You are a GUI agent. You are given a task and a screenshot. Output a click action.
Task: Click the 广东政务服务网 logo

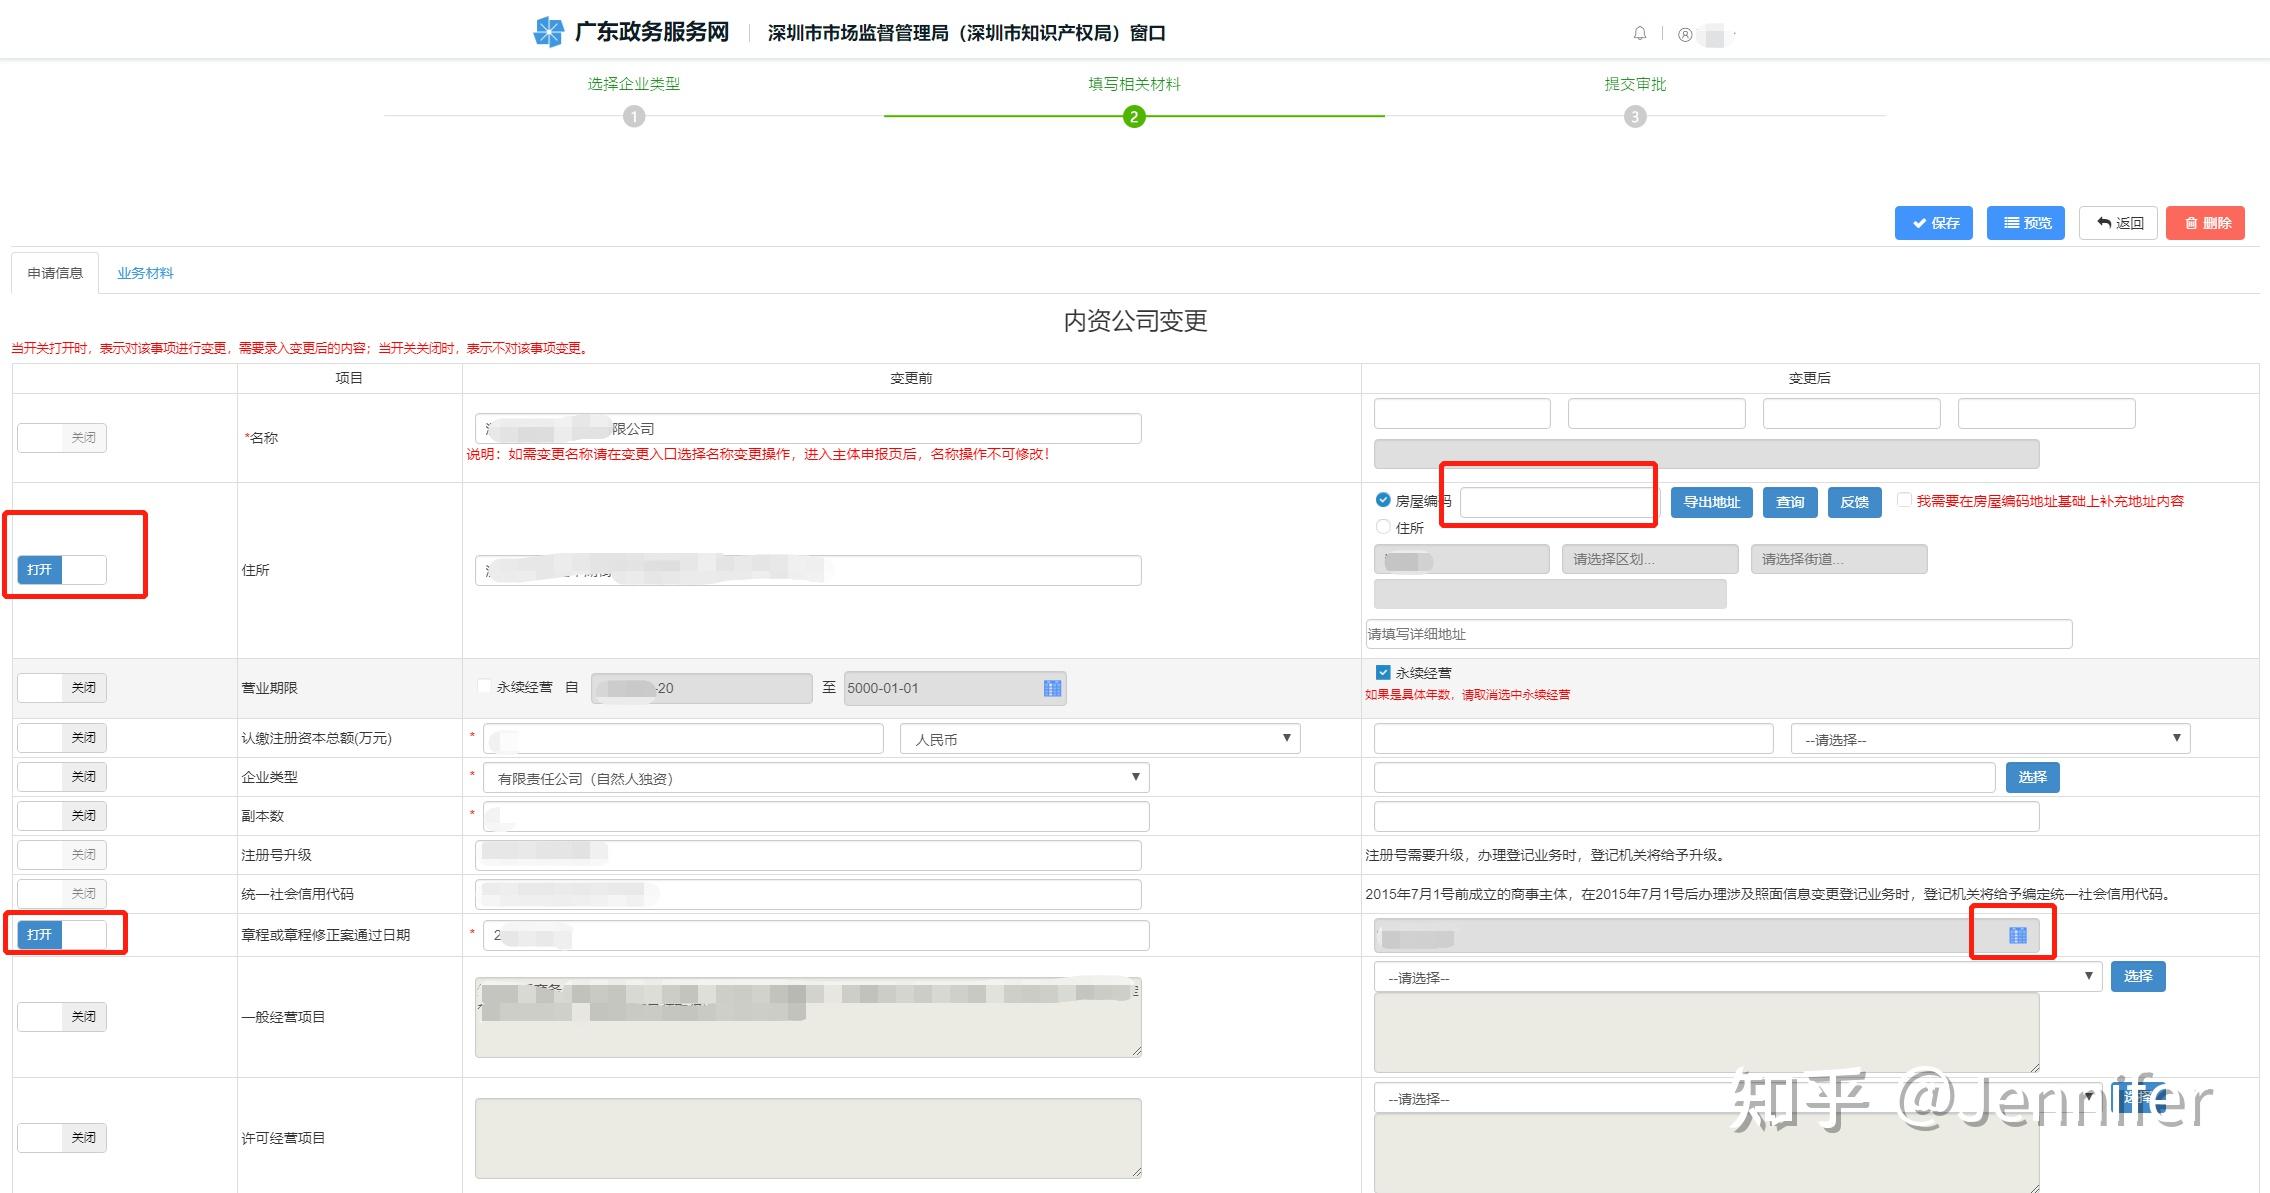click(x=548, y=32)
